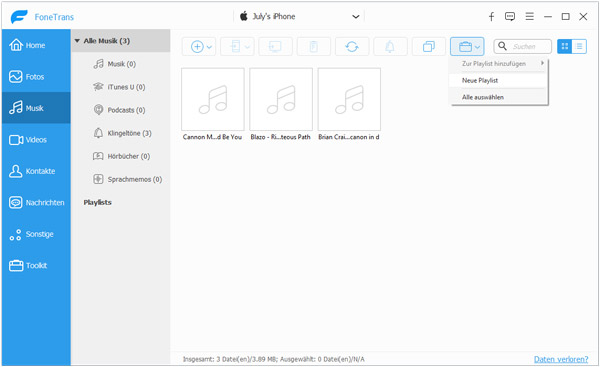The image size is (600, 367).
Task: Collapse the Alle Musik (3) tree
Action: point(77,41)
